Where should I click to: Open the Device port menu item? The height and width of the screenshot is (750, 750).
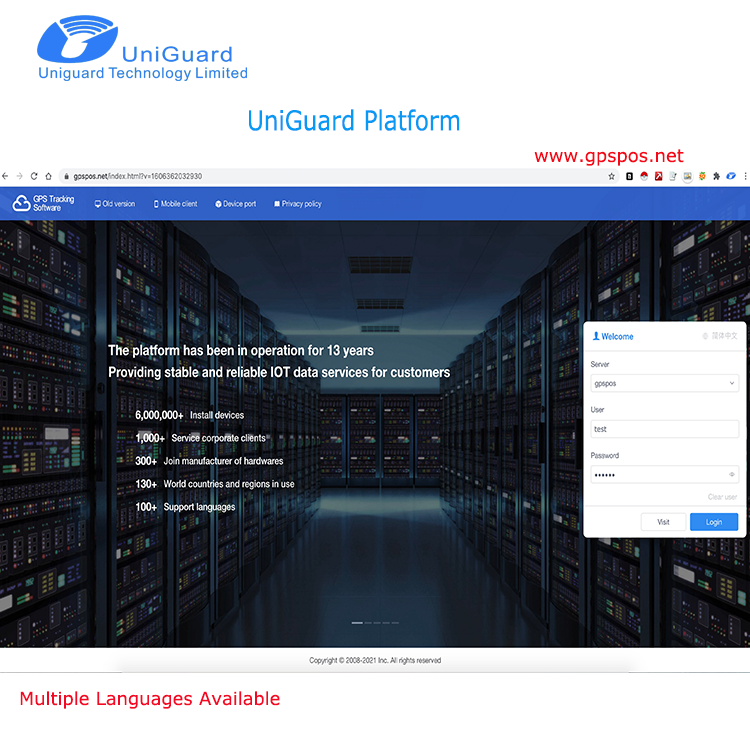(235, 204)
